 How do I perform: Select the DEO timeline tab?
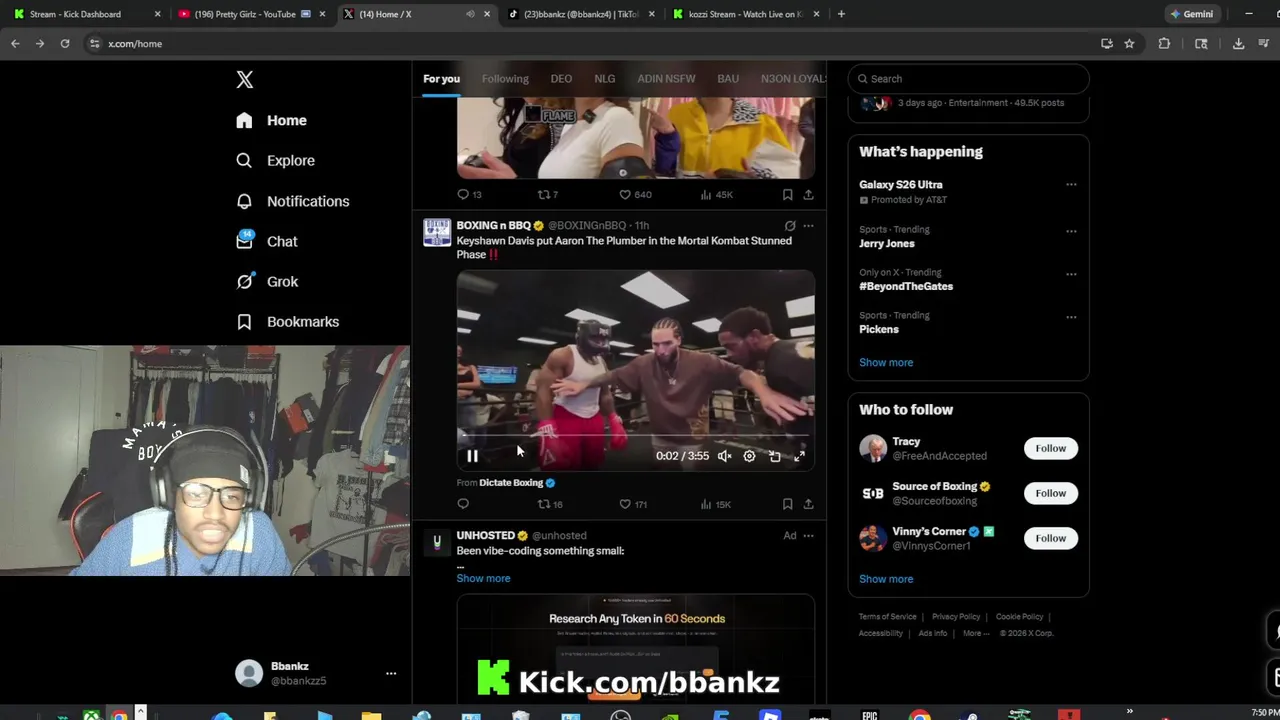tap(561, 79)
